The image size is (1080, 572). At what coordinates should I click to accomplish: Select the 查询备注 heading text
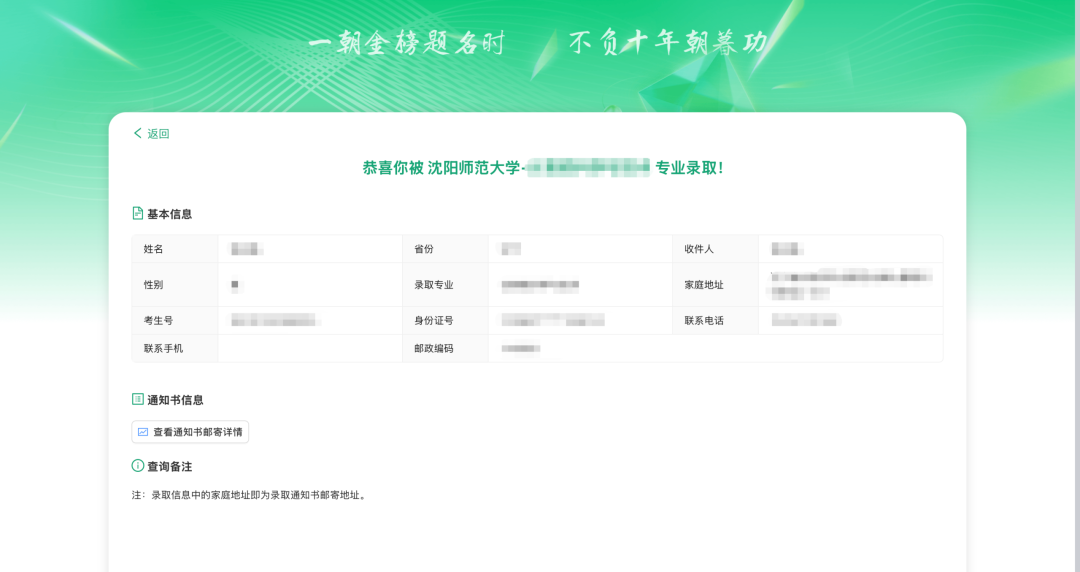[x=169, y=467]
